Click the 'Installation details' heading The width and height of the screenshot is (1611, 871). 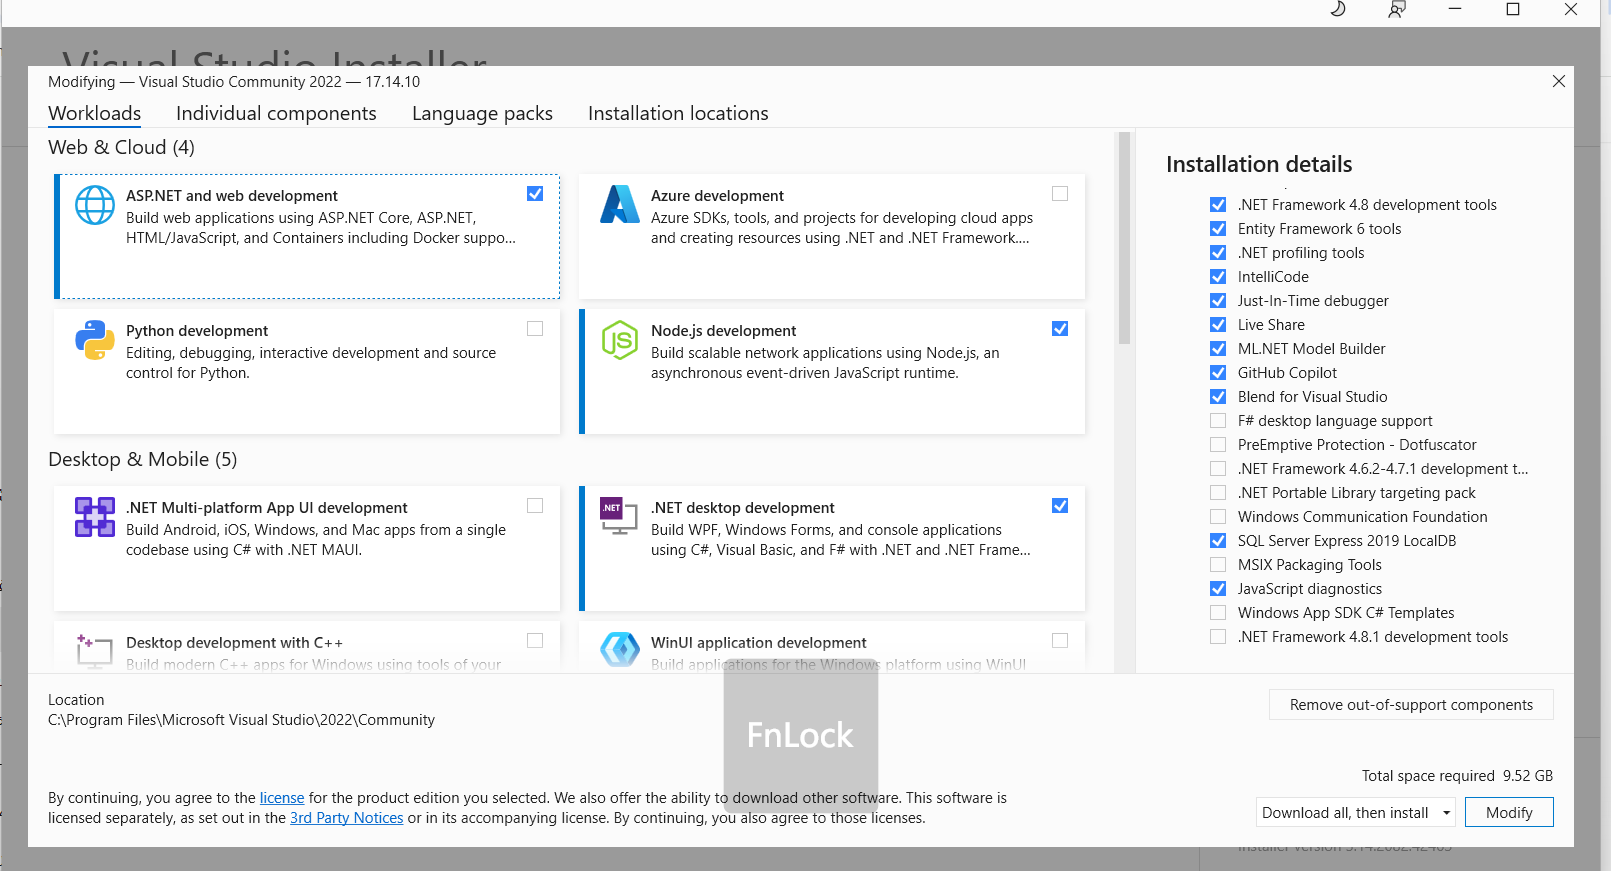click(x=1259, y=164)
